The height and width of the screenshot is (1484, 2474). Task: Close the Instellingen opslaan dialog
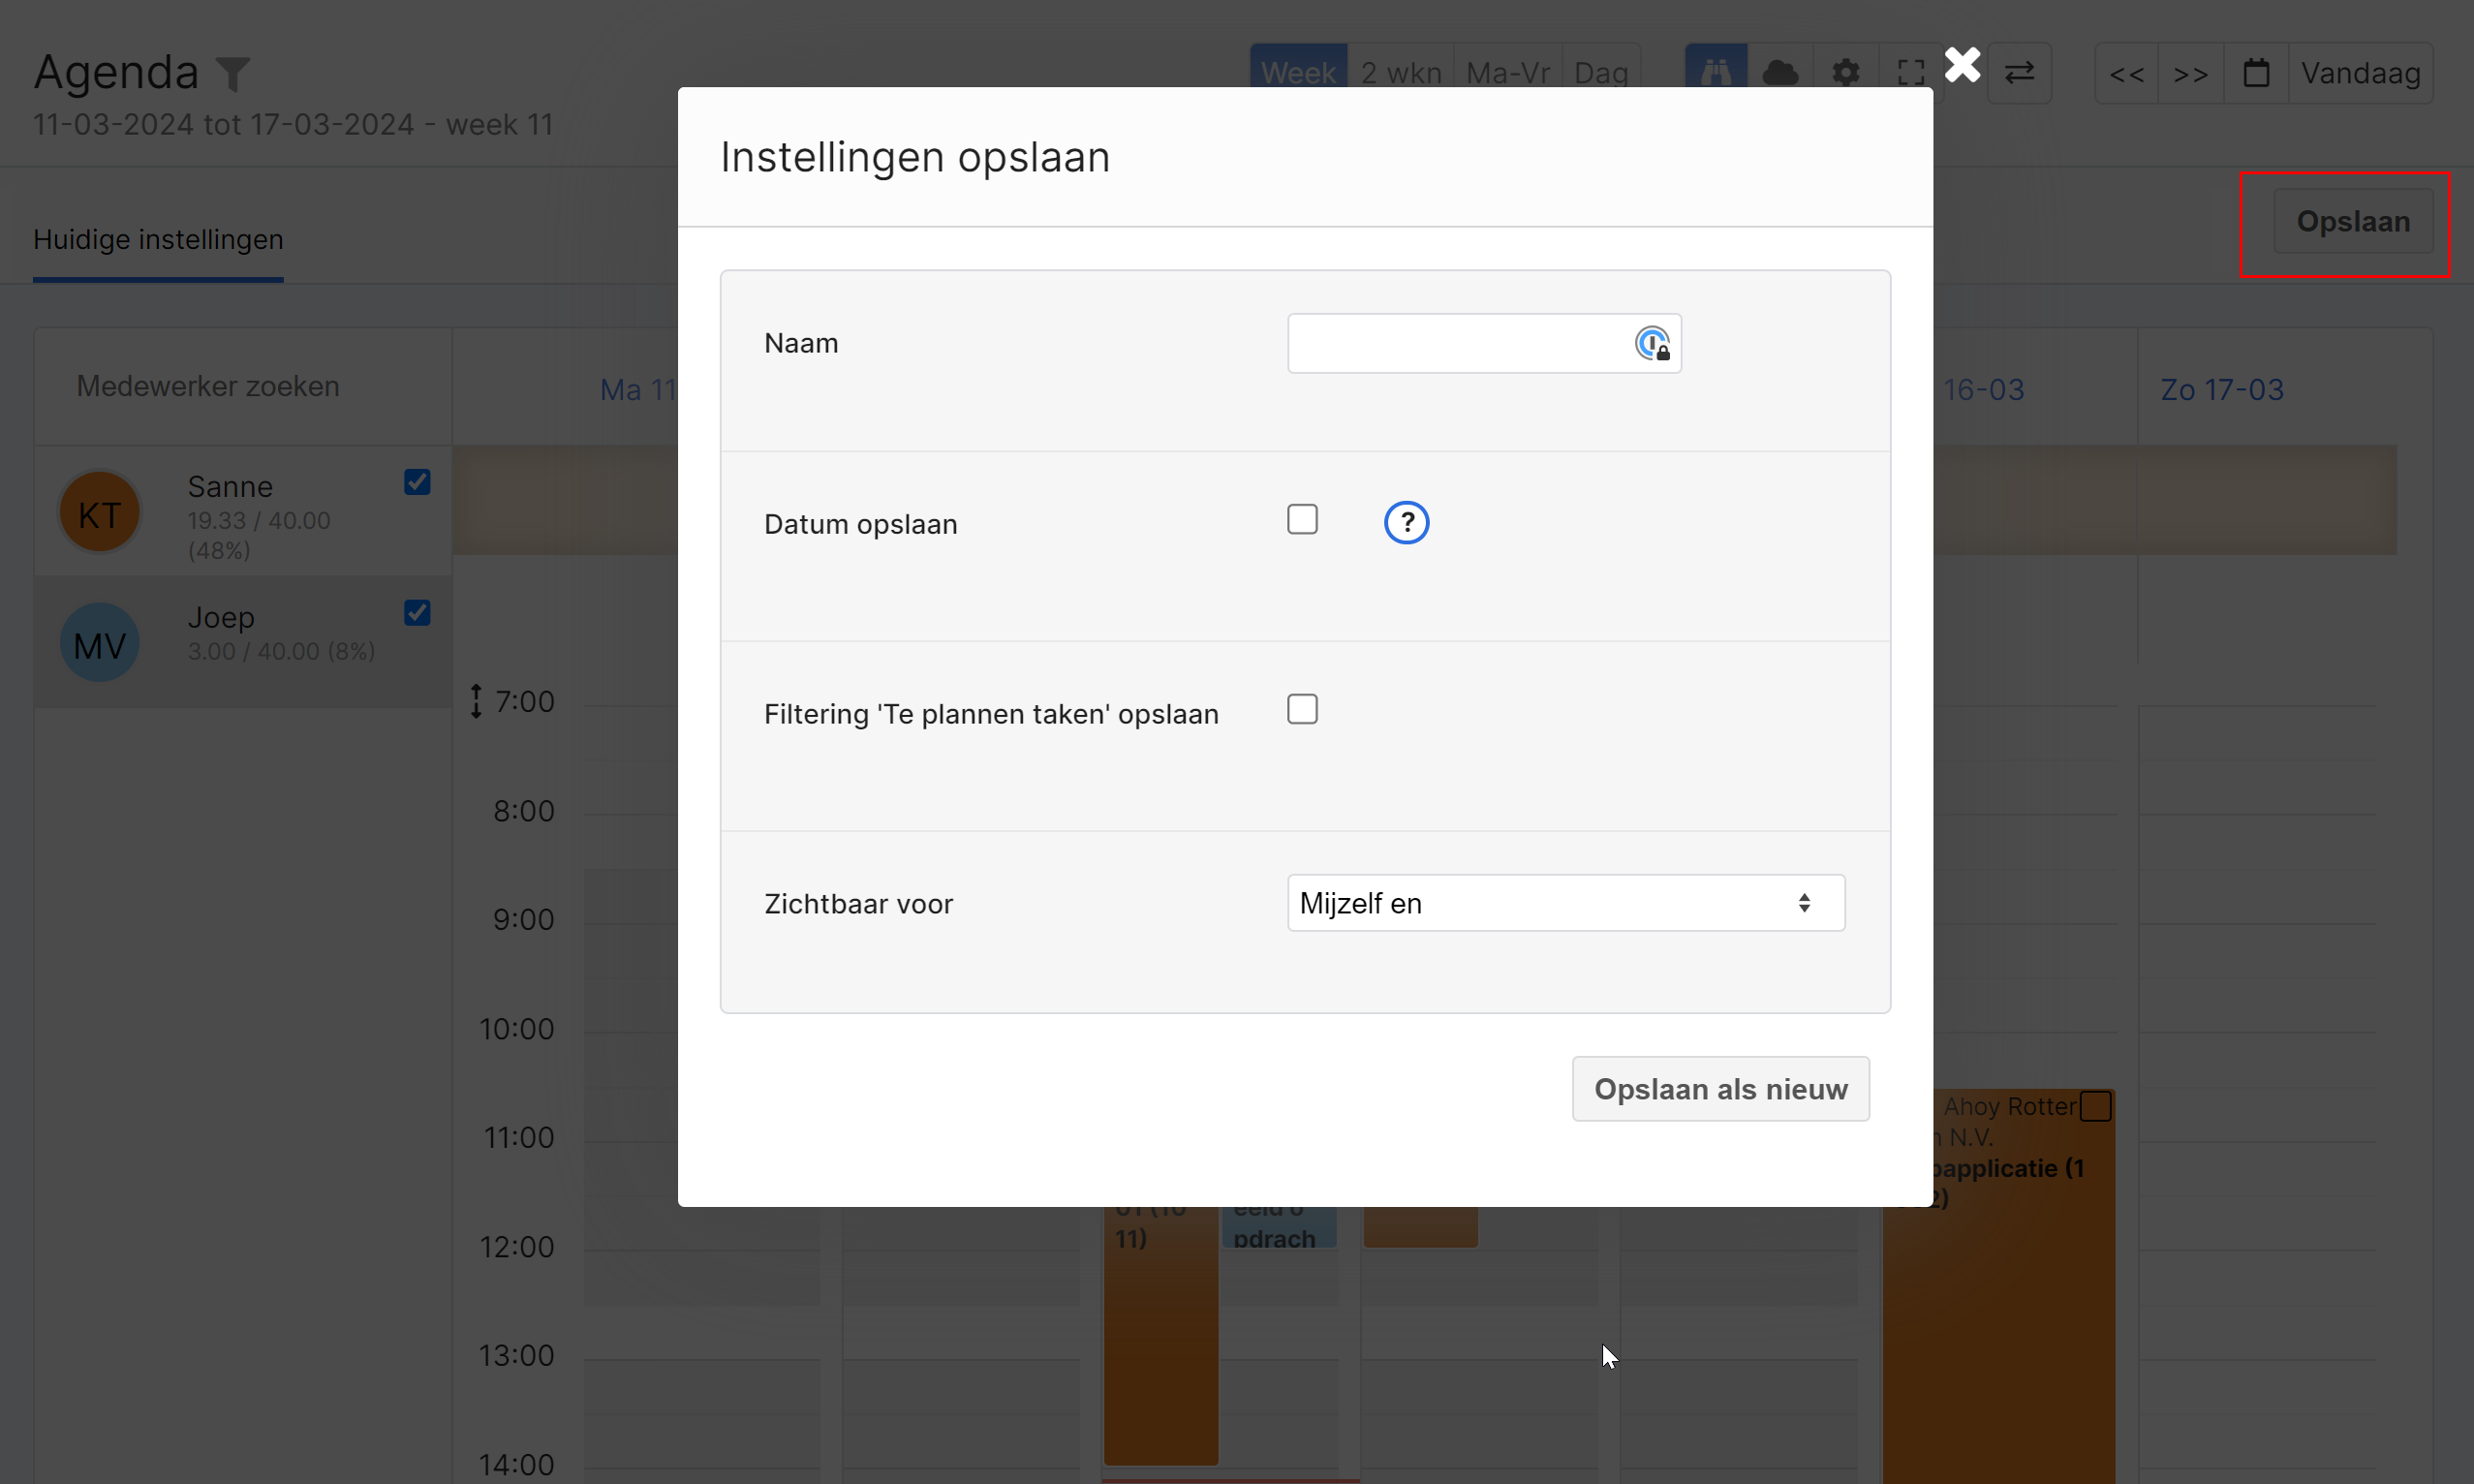coord(1962,65)
